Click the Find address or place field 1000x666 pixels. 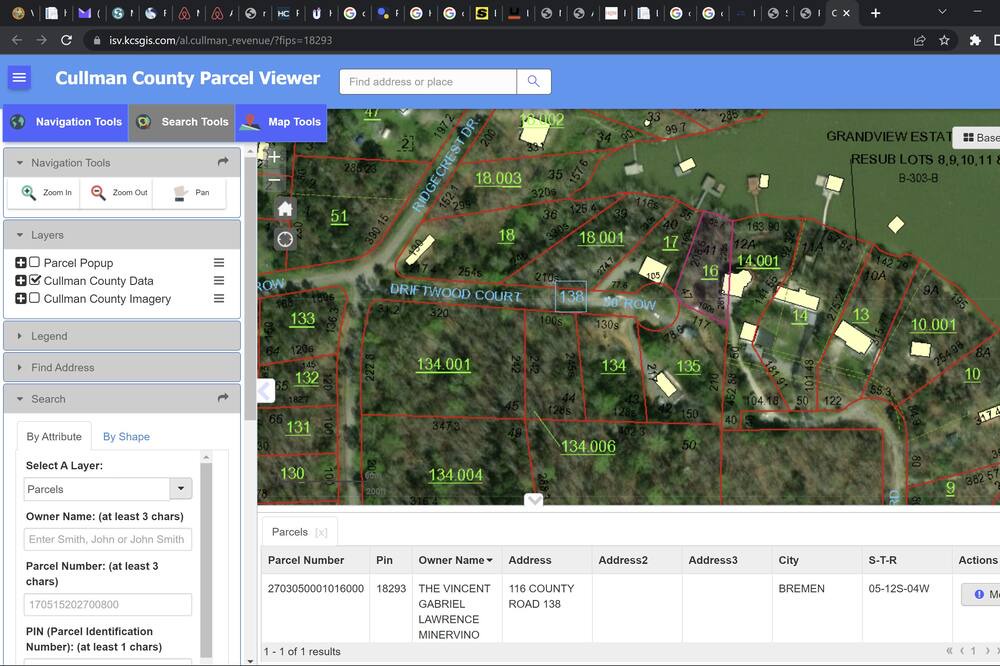[x=428, y=82]
